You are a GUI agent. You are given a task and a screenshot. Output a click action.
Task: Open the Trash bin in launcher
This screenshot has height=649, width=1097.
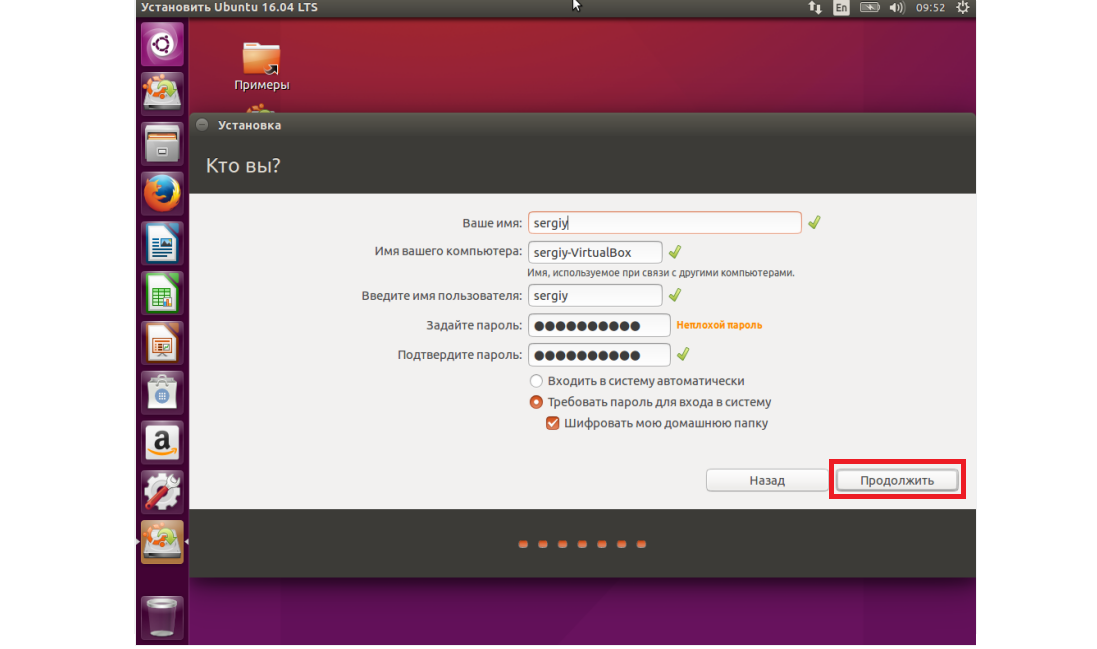(162, 616)
